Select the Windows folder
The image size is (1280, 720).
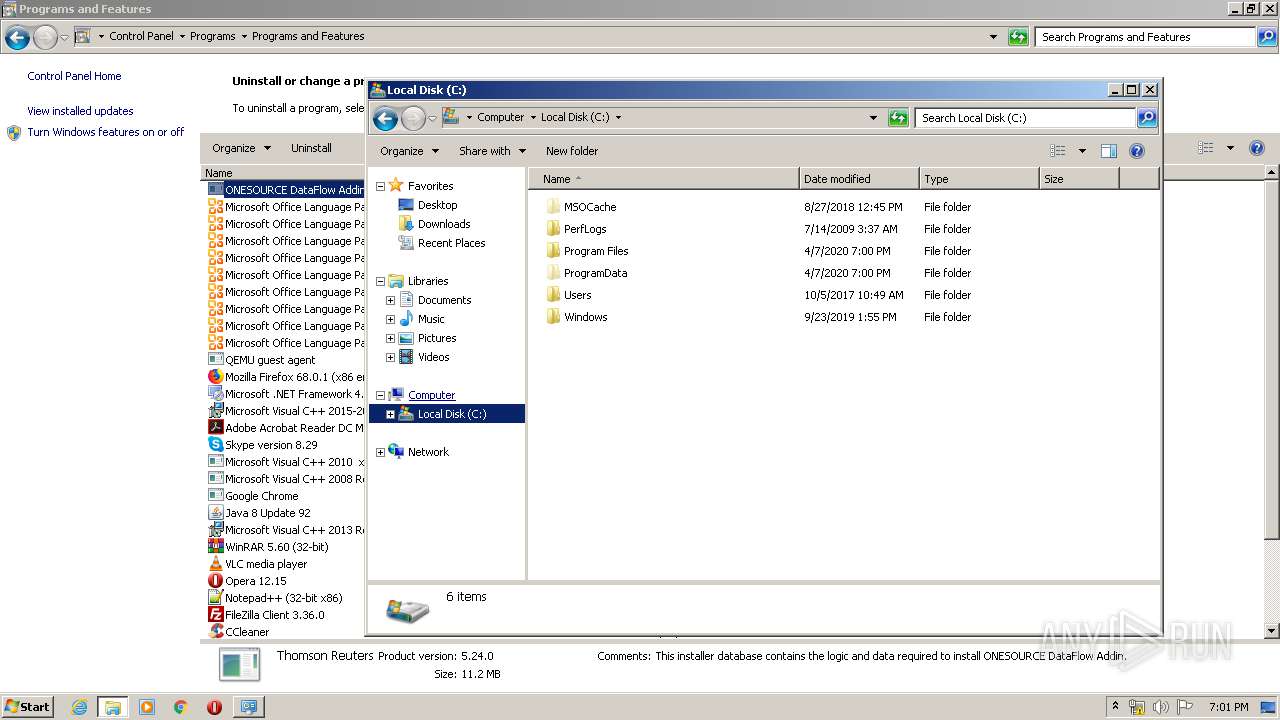pos(585,317)
